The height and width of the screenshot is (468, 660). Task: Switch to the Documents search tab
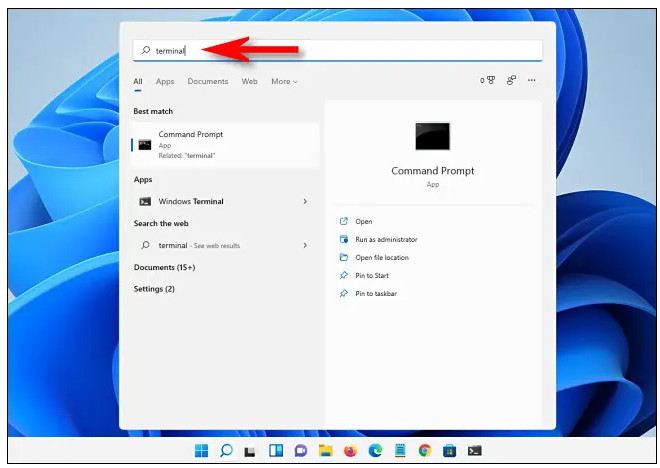pyautogui.click(x=207, y=81)
